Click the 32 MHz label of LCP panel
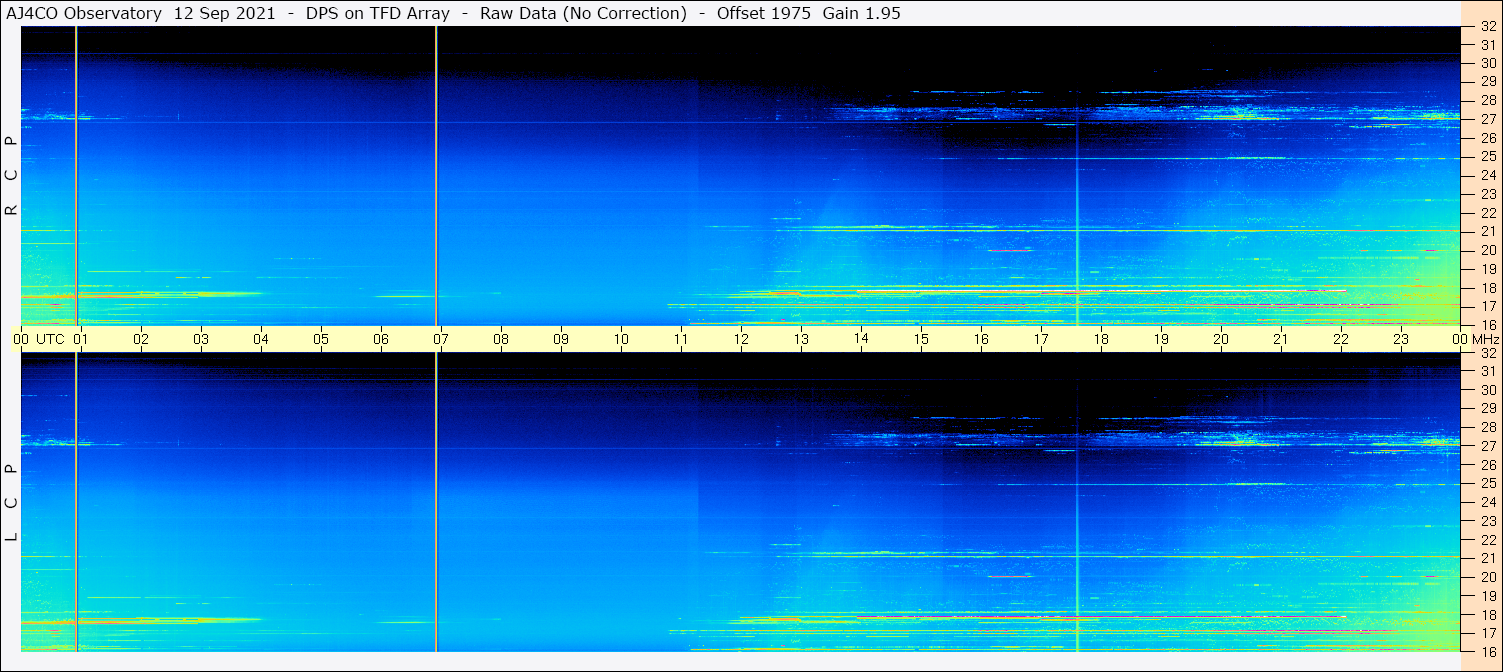This screenshot has width=1503, height=672. [1487, 353]
